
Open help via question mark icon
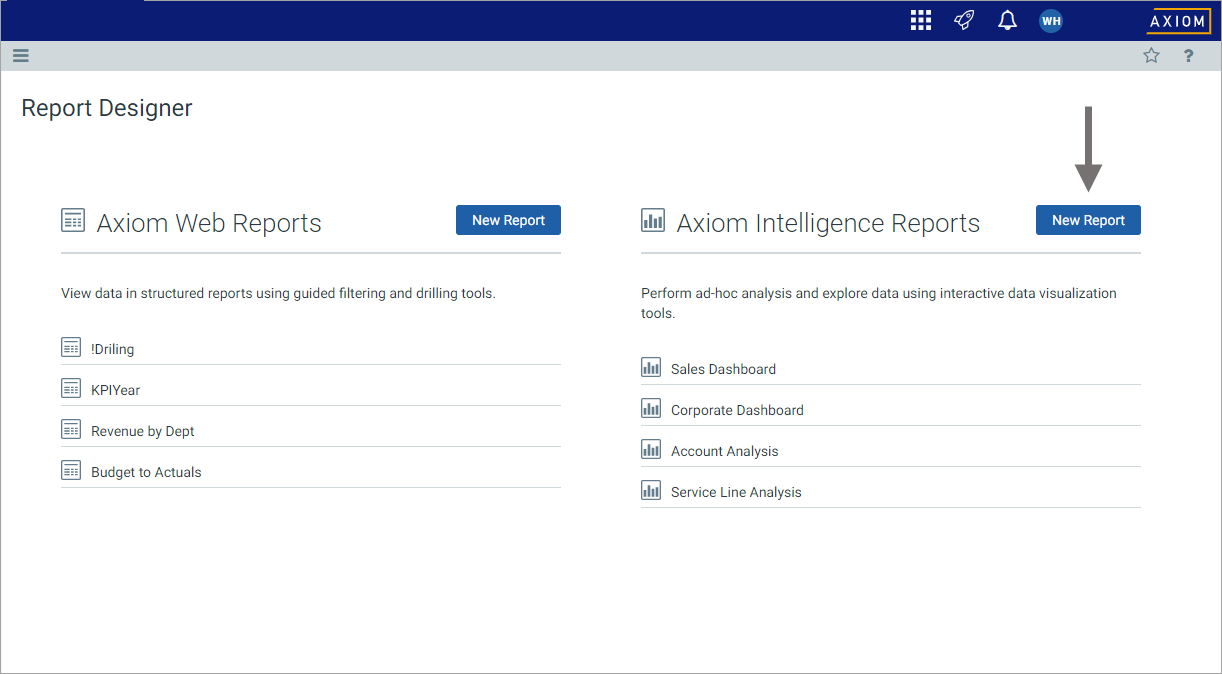click(1188, 56)
